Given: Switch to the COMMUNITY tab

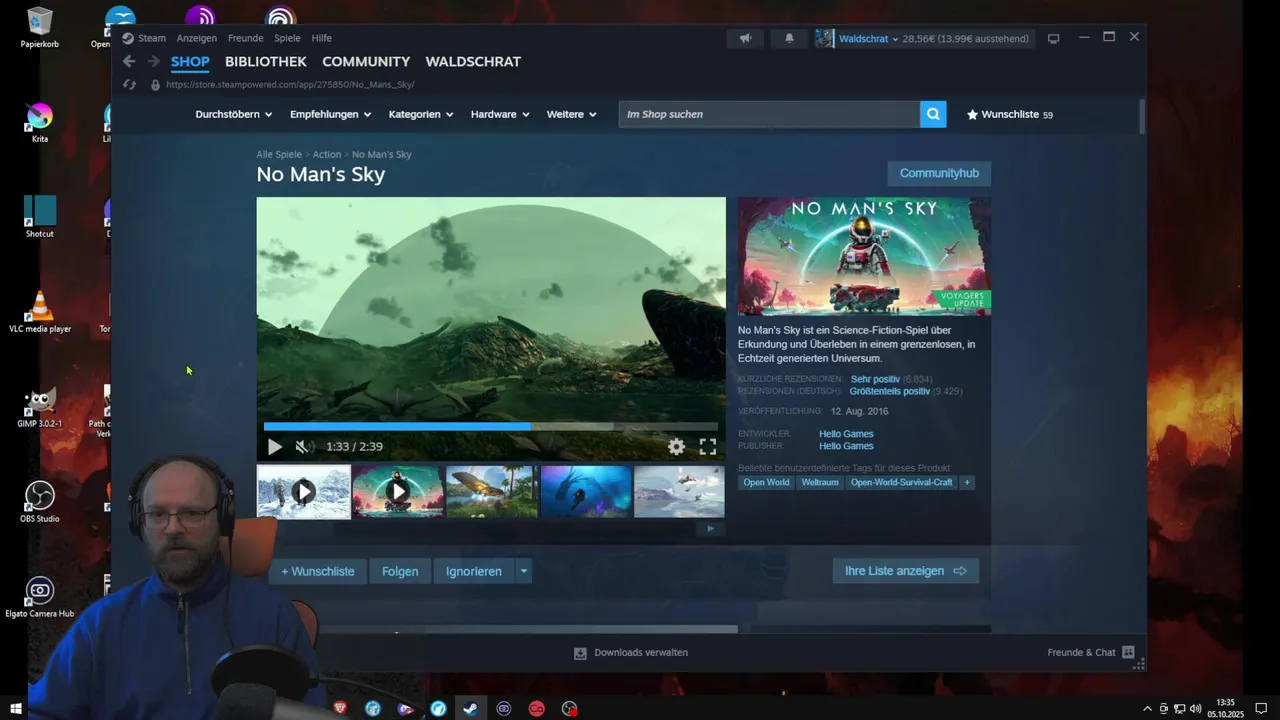Looking at the screenshot, I should [x=366, y=61].
